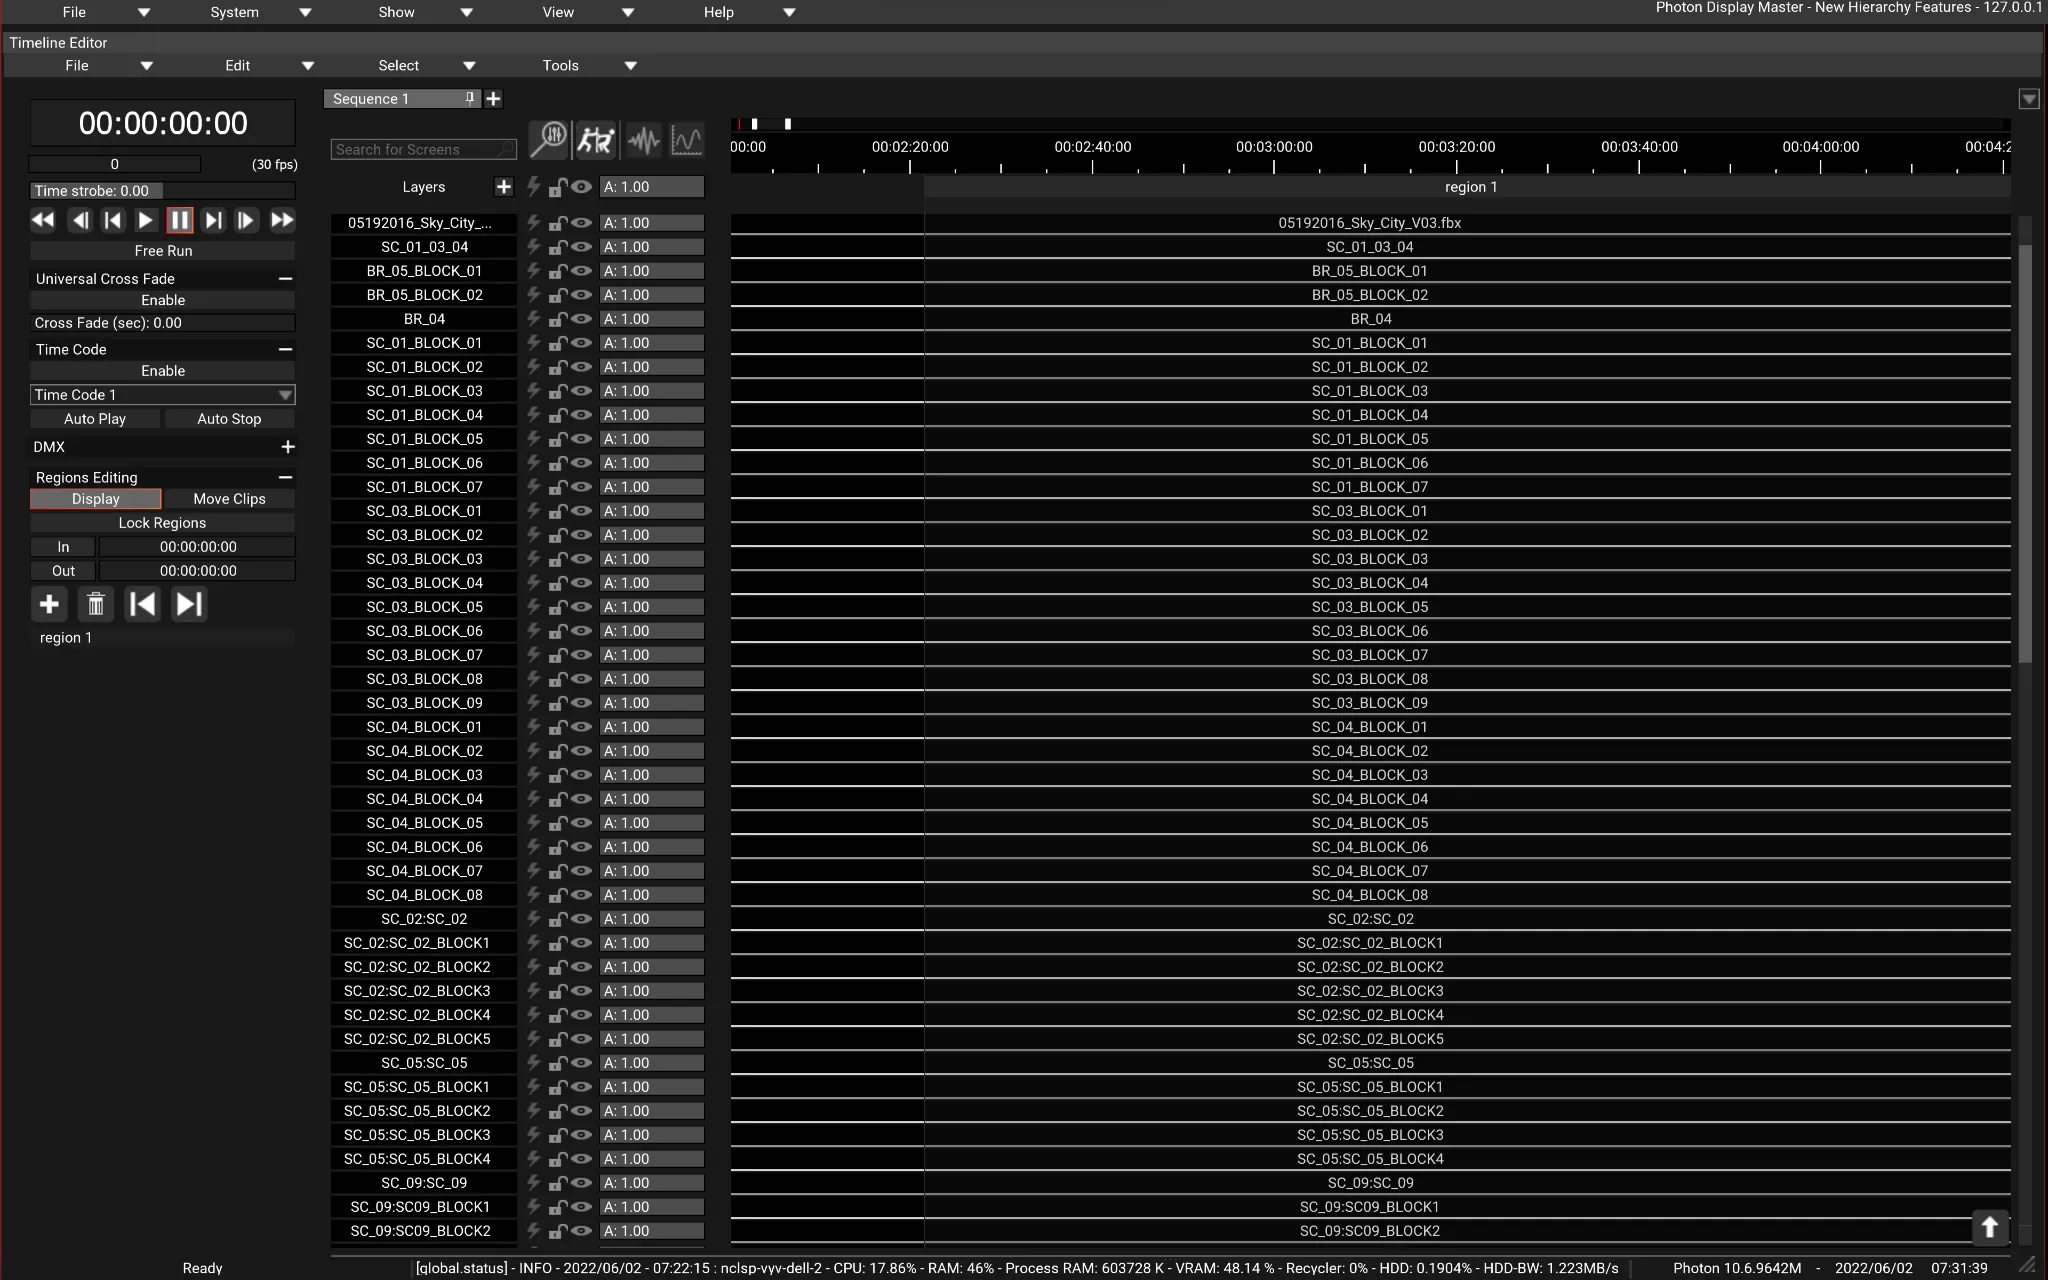The image size is (2048, 1280).
Task: Open the Timeline Editor Select menu
Action: 426,65
